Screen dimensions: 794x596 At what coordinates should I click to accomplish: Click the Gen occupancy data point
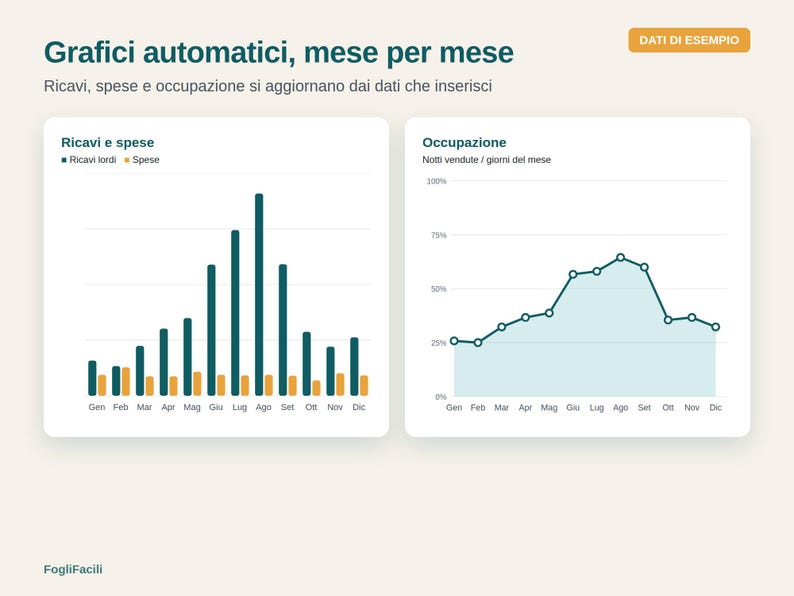454,341
